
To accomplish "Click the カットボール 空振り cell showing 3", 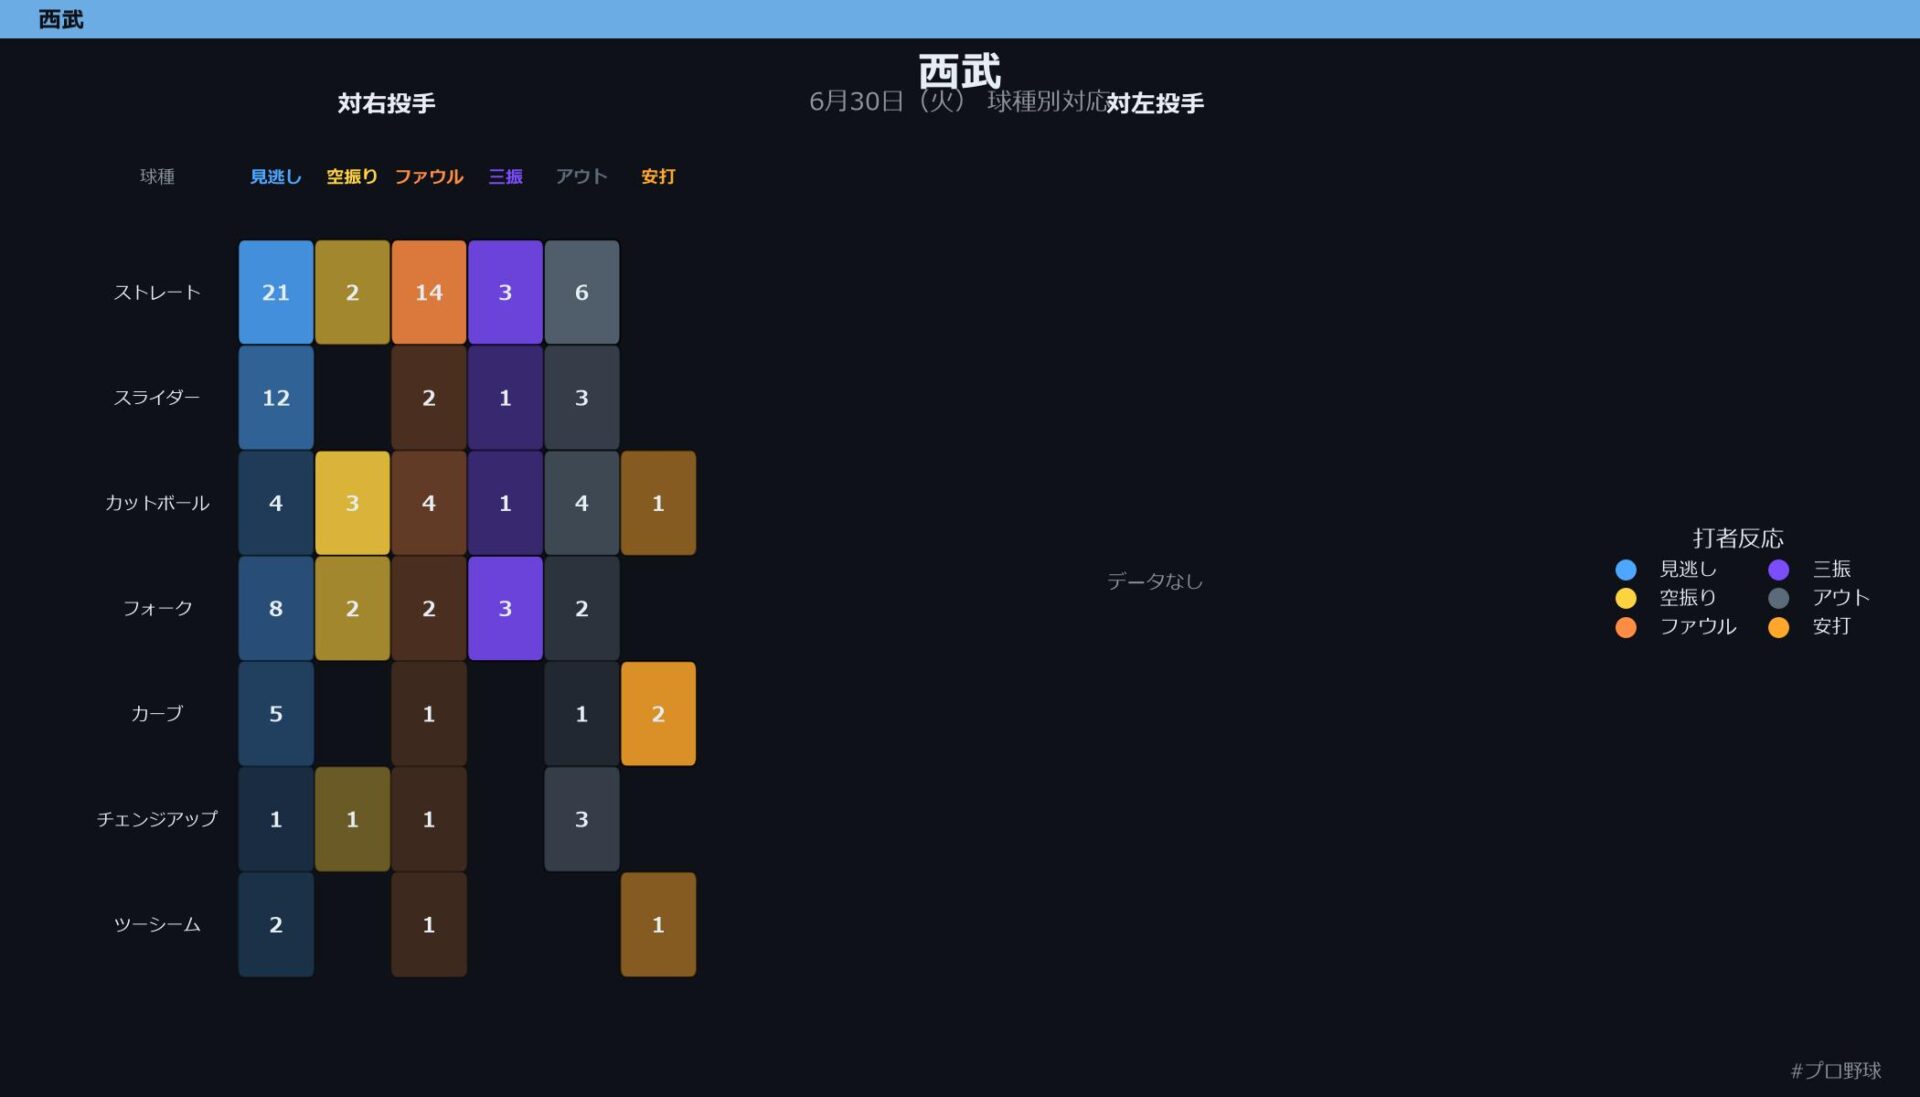I will (x=352, y=503).
